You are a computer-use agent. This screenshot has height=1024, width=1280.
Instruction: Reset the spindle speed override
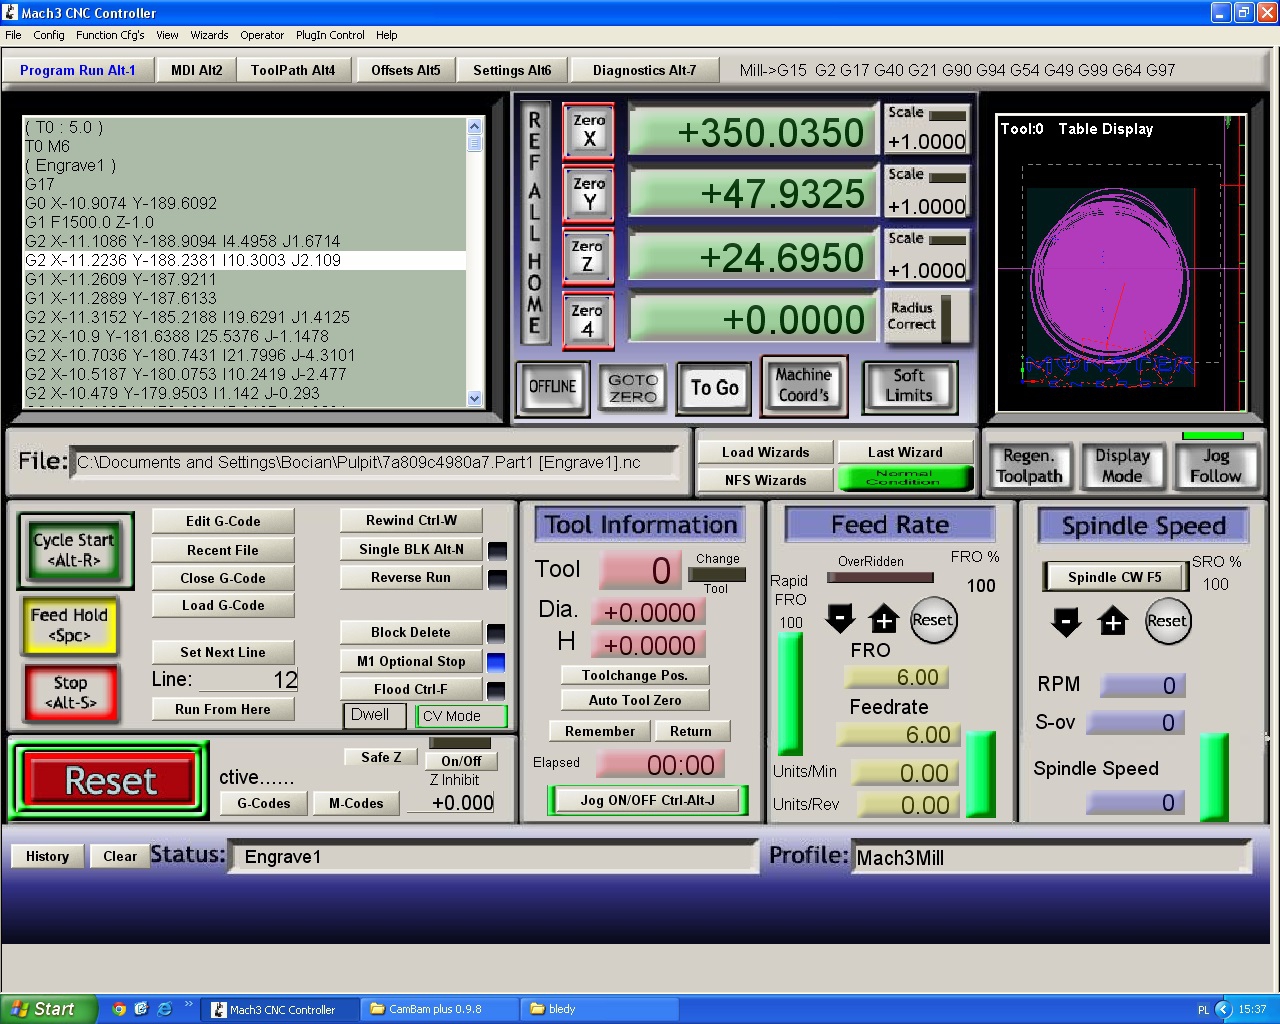[1167, 621]
